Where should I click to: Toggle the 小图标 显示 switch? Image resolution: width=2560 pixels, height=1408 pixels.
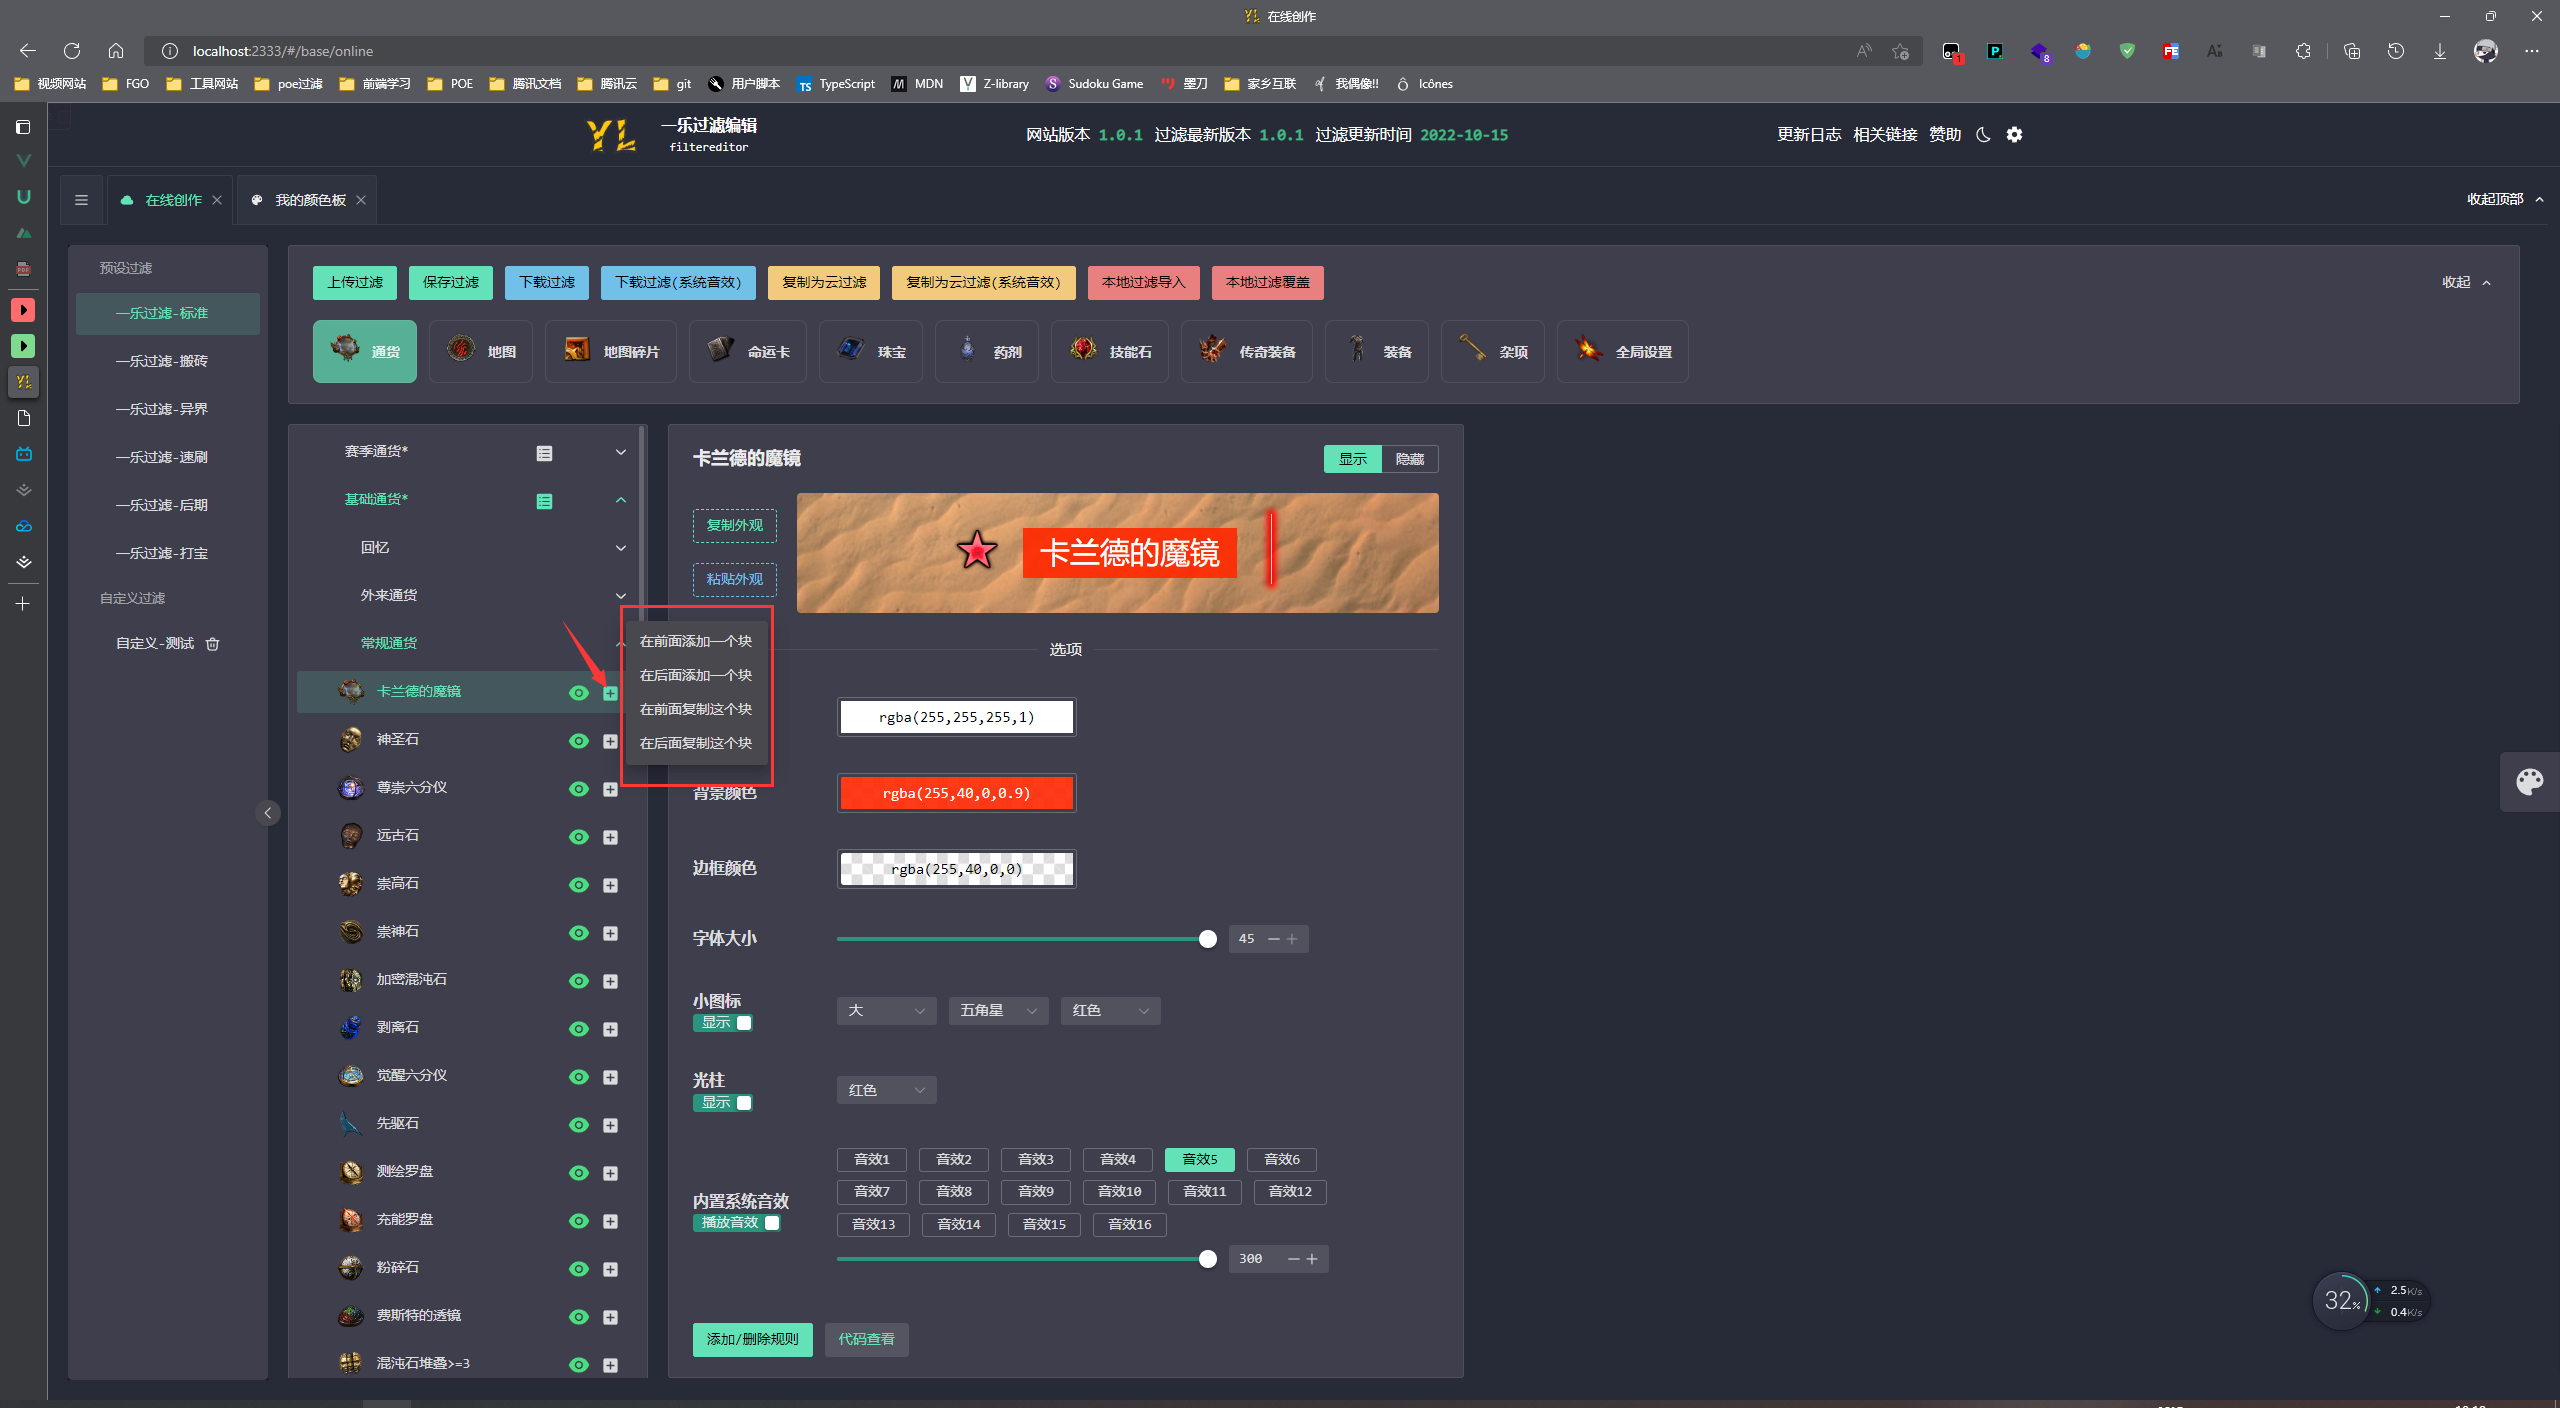[x=723, y=1023]
